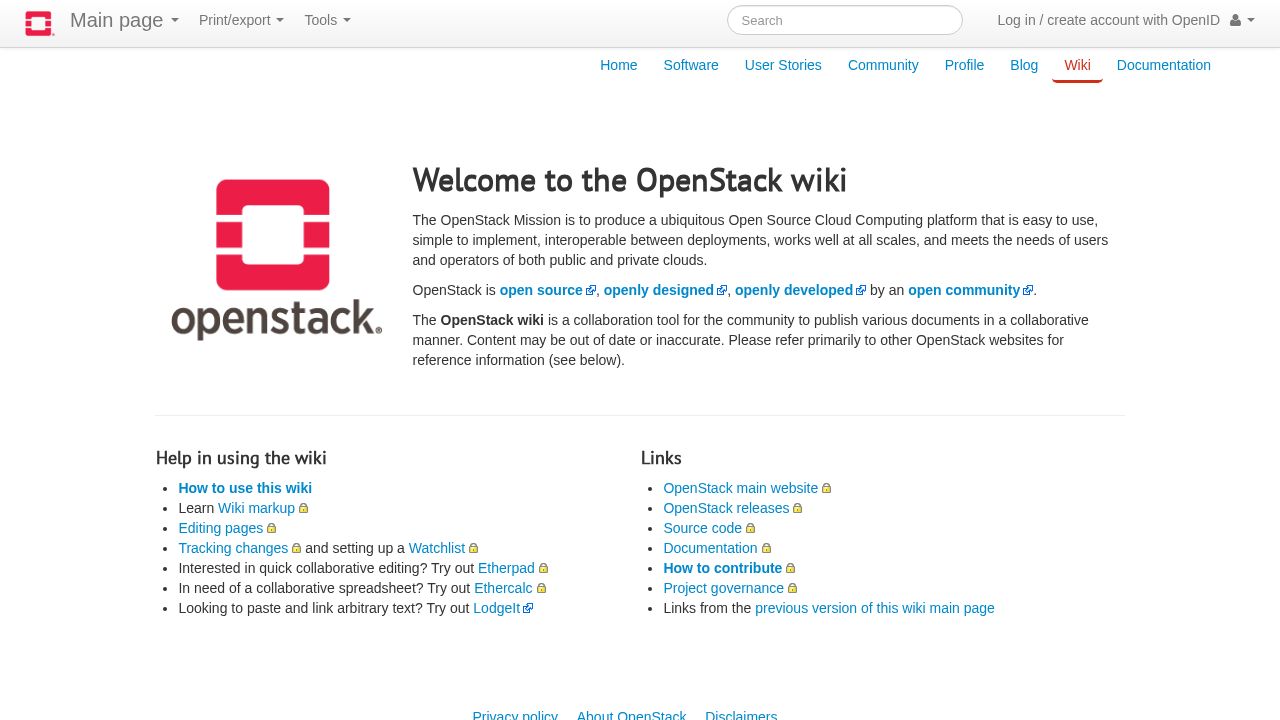Click the 'Welcome to the OpenStack wiki' heading
This screenshot has height=720, width=1280.
pos(630,181)
